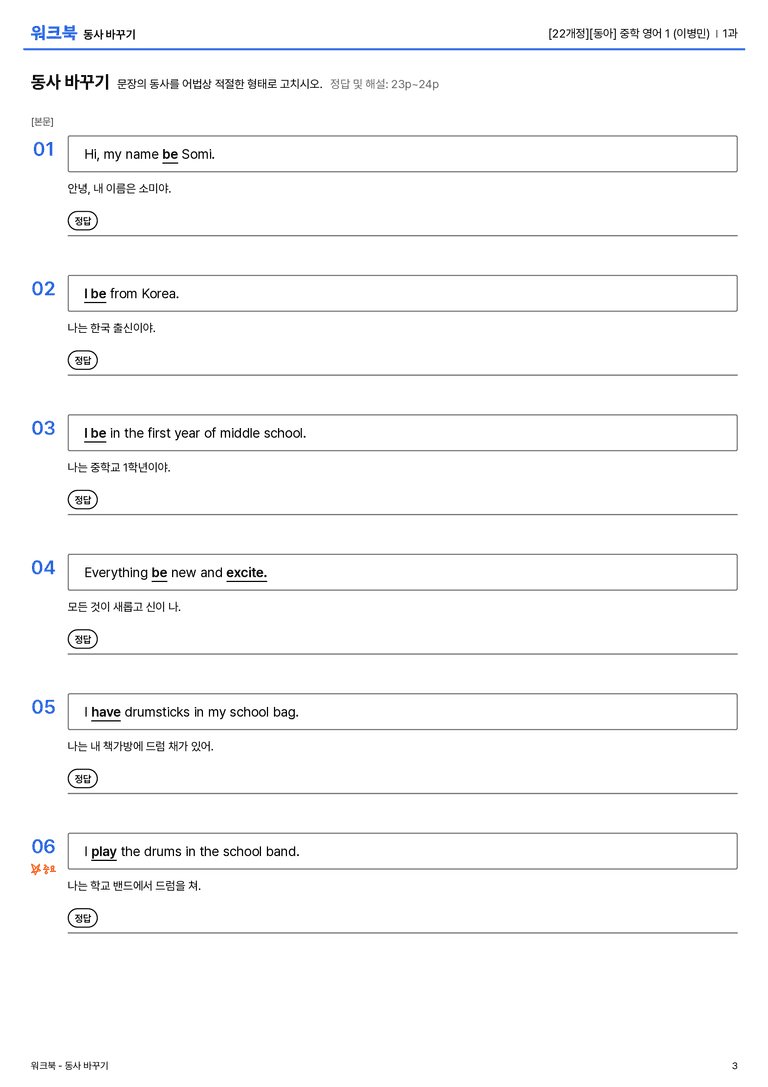768x1087 pixels.
Task: Click the 정답 badge under question 04
Action: tap(82, 638)
